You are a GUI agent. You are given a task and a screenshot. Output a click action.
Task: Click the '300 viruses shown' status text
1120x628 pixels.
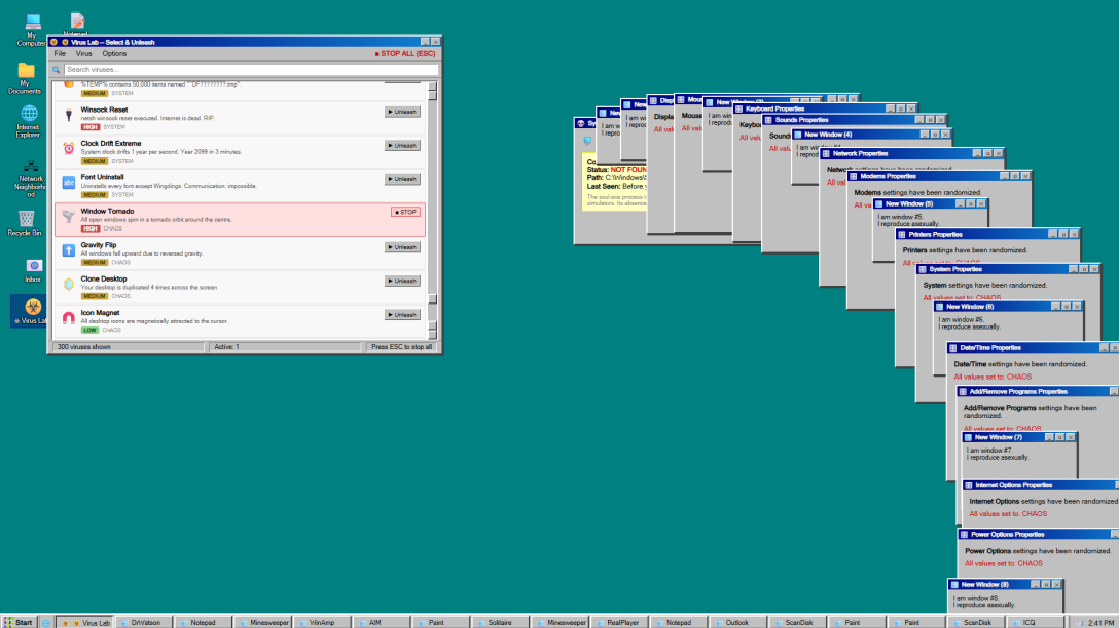[x=84, y=347]
